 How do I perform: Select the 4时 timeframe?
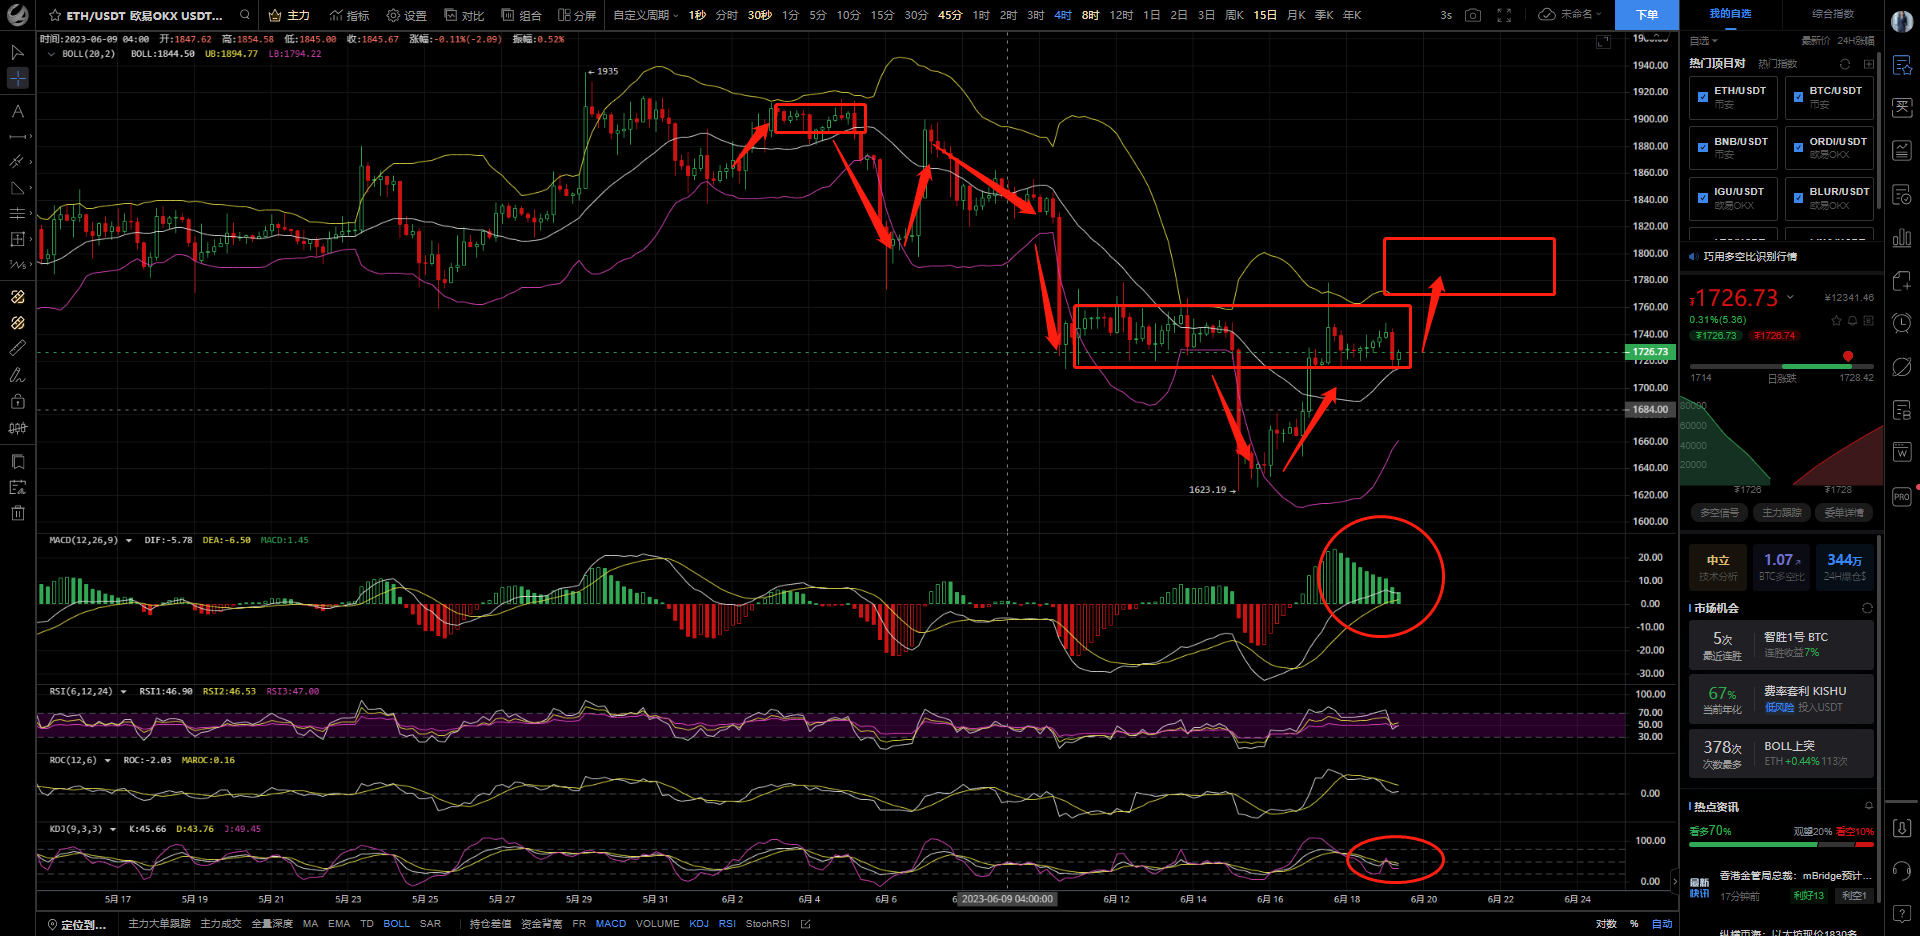pos(1062,15)
